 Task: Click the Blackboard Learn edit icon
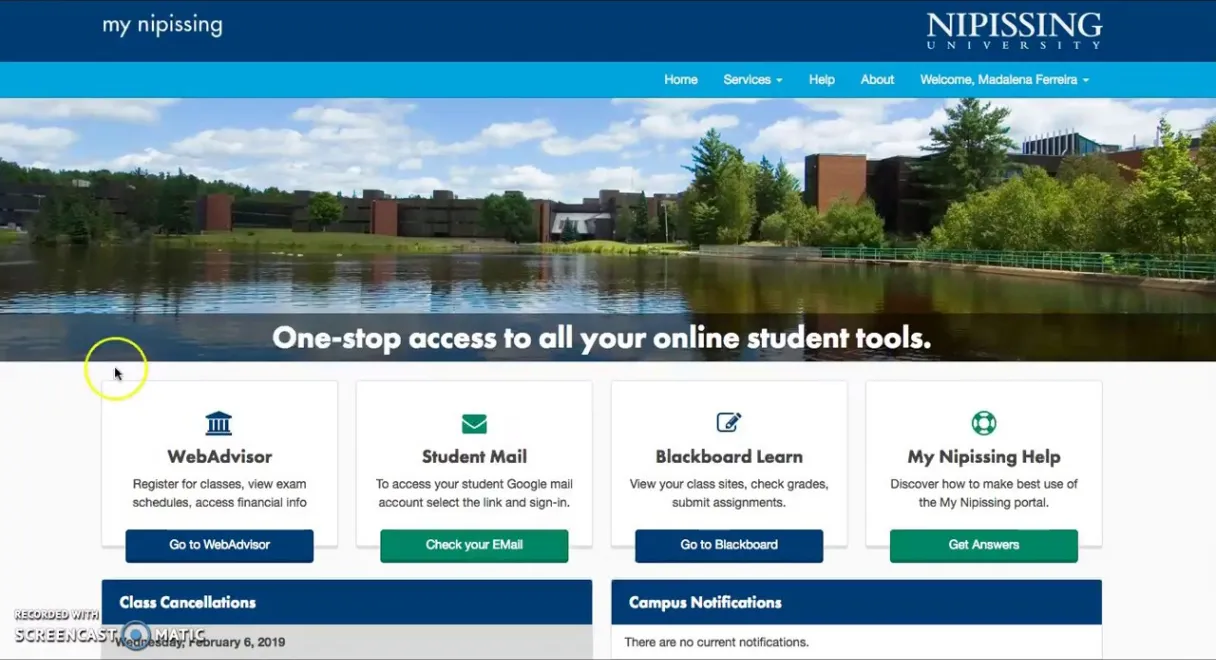[x=729, y=423]
